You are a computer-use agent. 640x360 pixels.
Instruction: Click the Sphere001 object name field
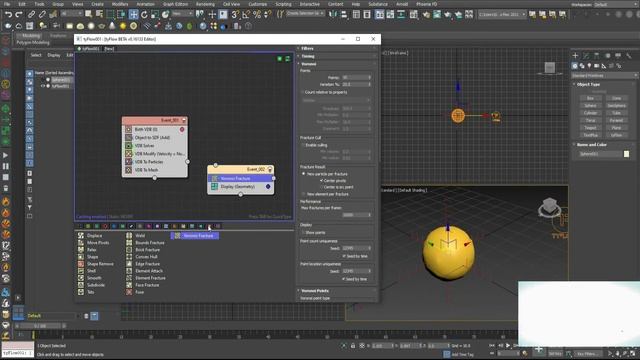[600, 154]
